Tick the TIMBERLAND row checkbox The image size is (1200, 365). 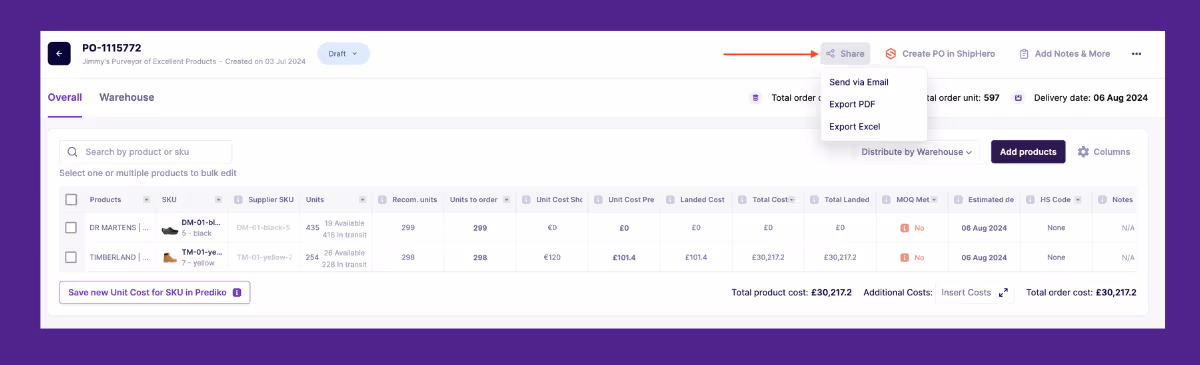(71, 257)
